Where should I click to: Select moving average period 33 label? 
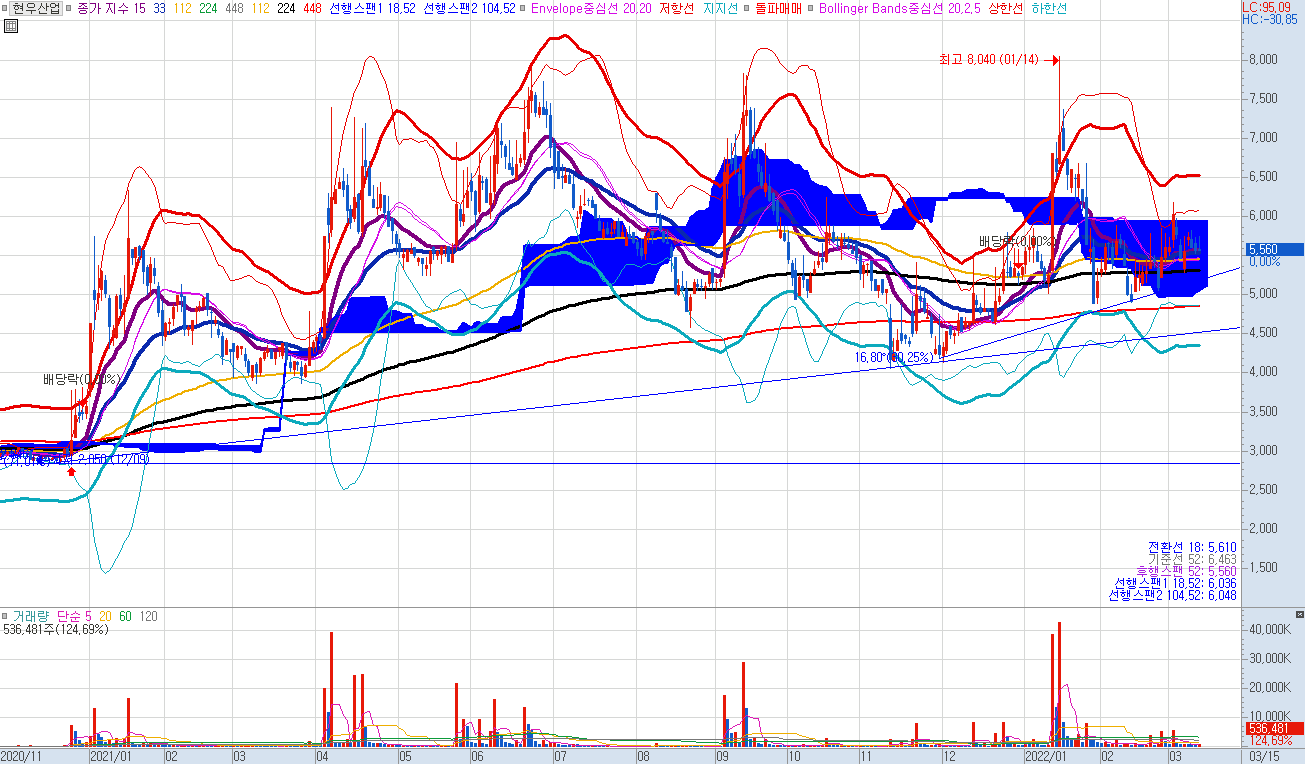coord(159,8)
